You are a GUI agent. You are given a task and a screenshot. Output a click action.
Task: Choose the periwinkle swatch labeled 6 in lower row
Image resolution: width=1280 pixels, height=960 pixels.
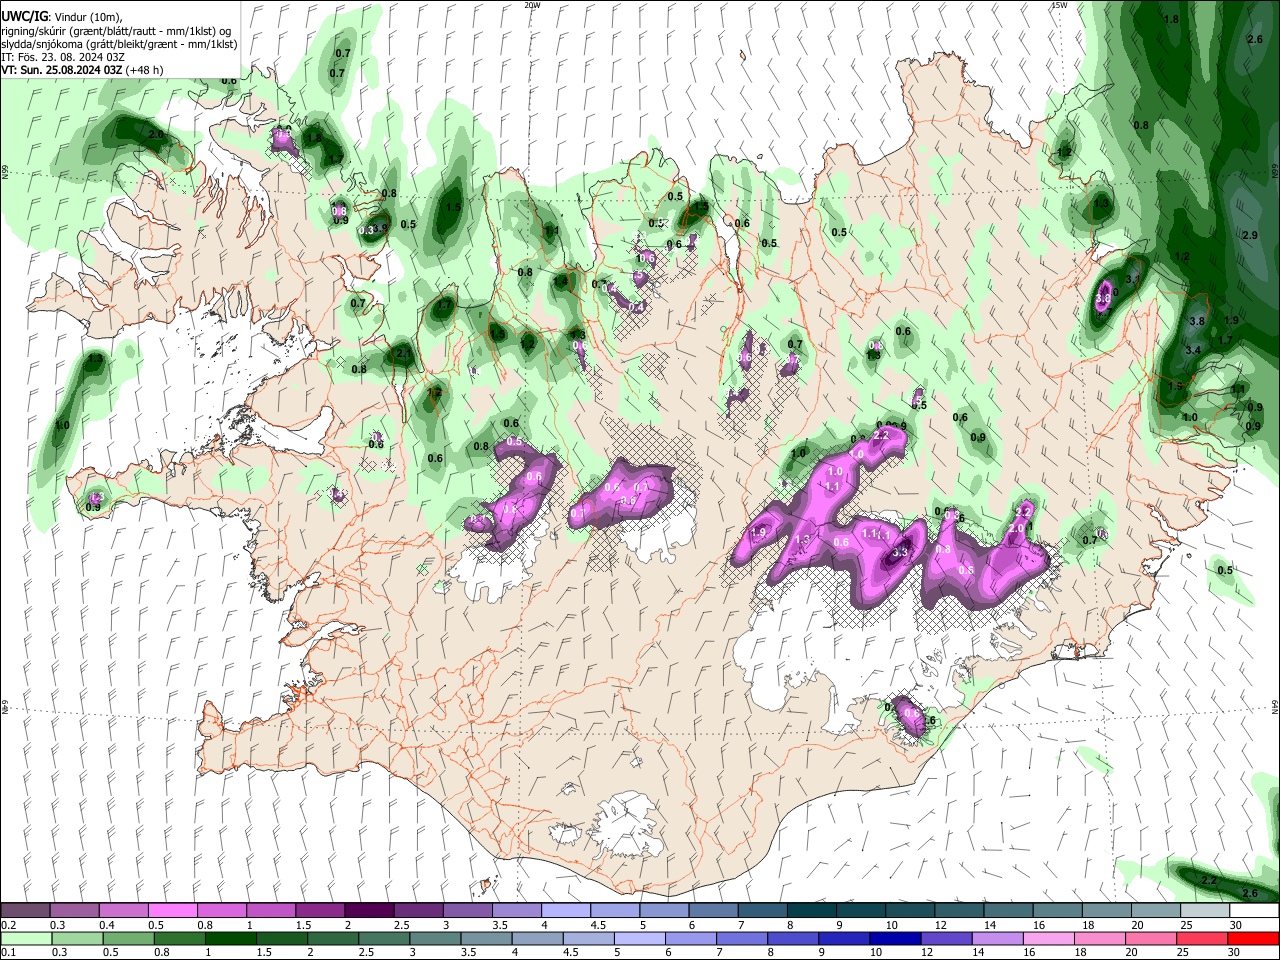(691, 938)
